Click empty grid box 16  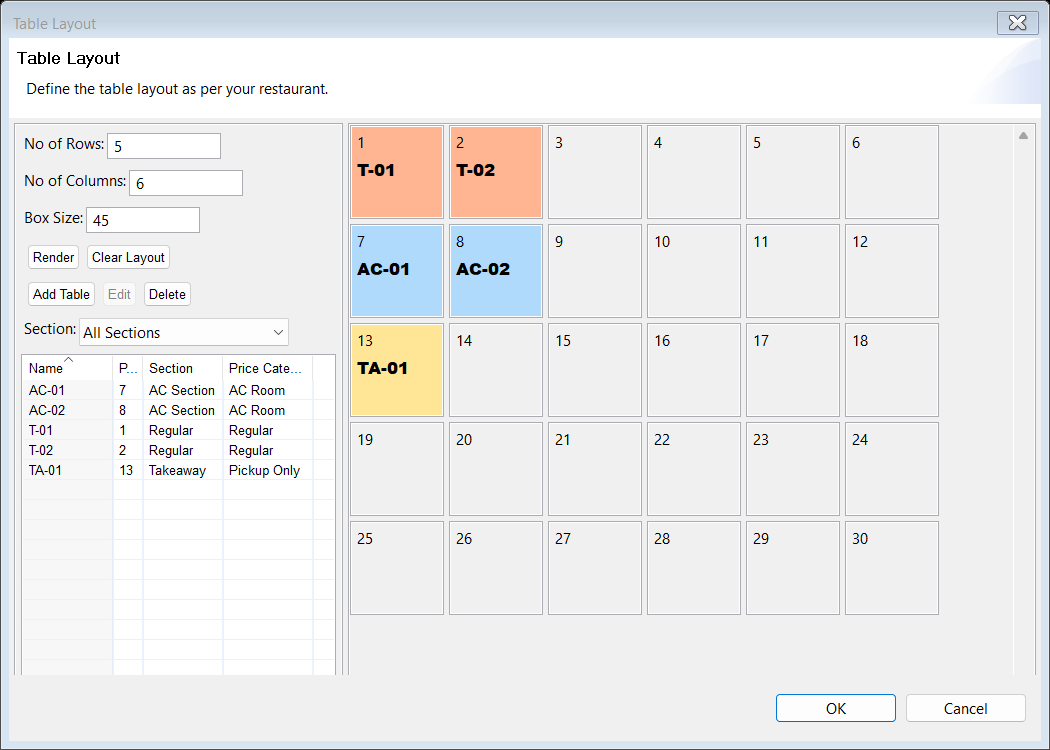pyautogui.click(x=694, y=370)
